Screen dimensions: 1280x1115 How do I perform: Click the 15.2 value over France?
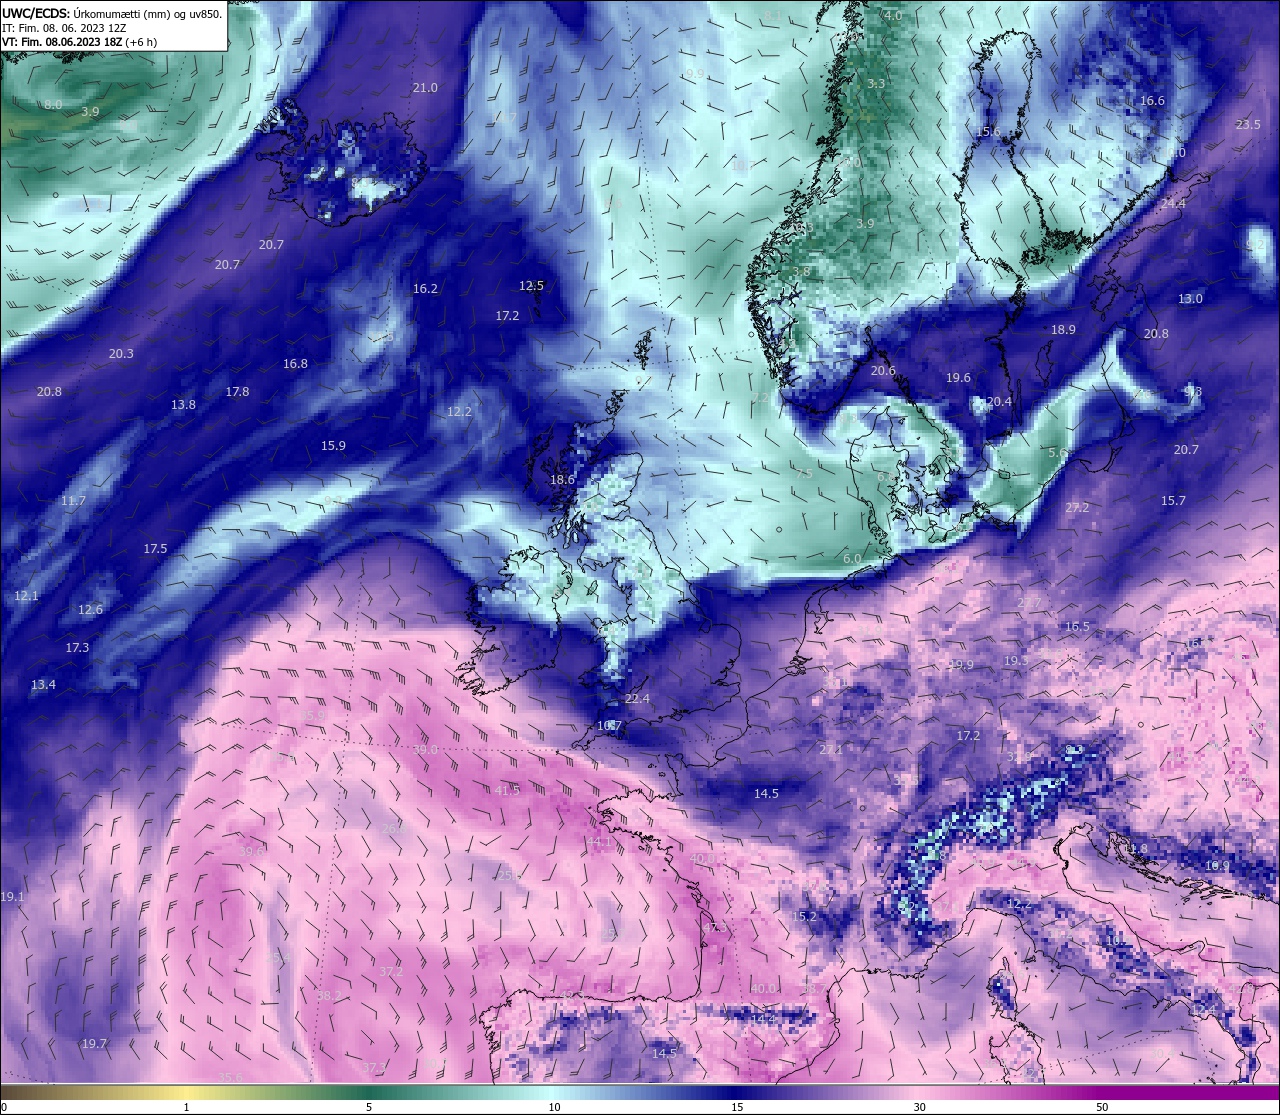(x=804, y=917)
